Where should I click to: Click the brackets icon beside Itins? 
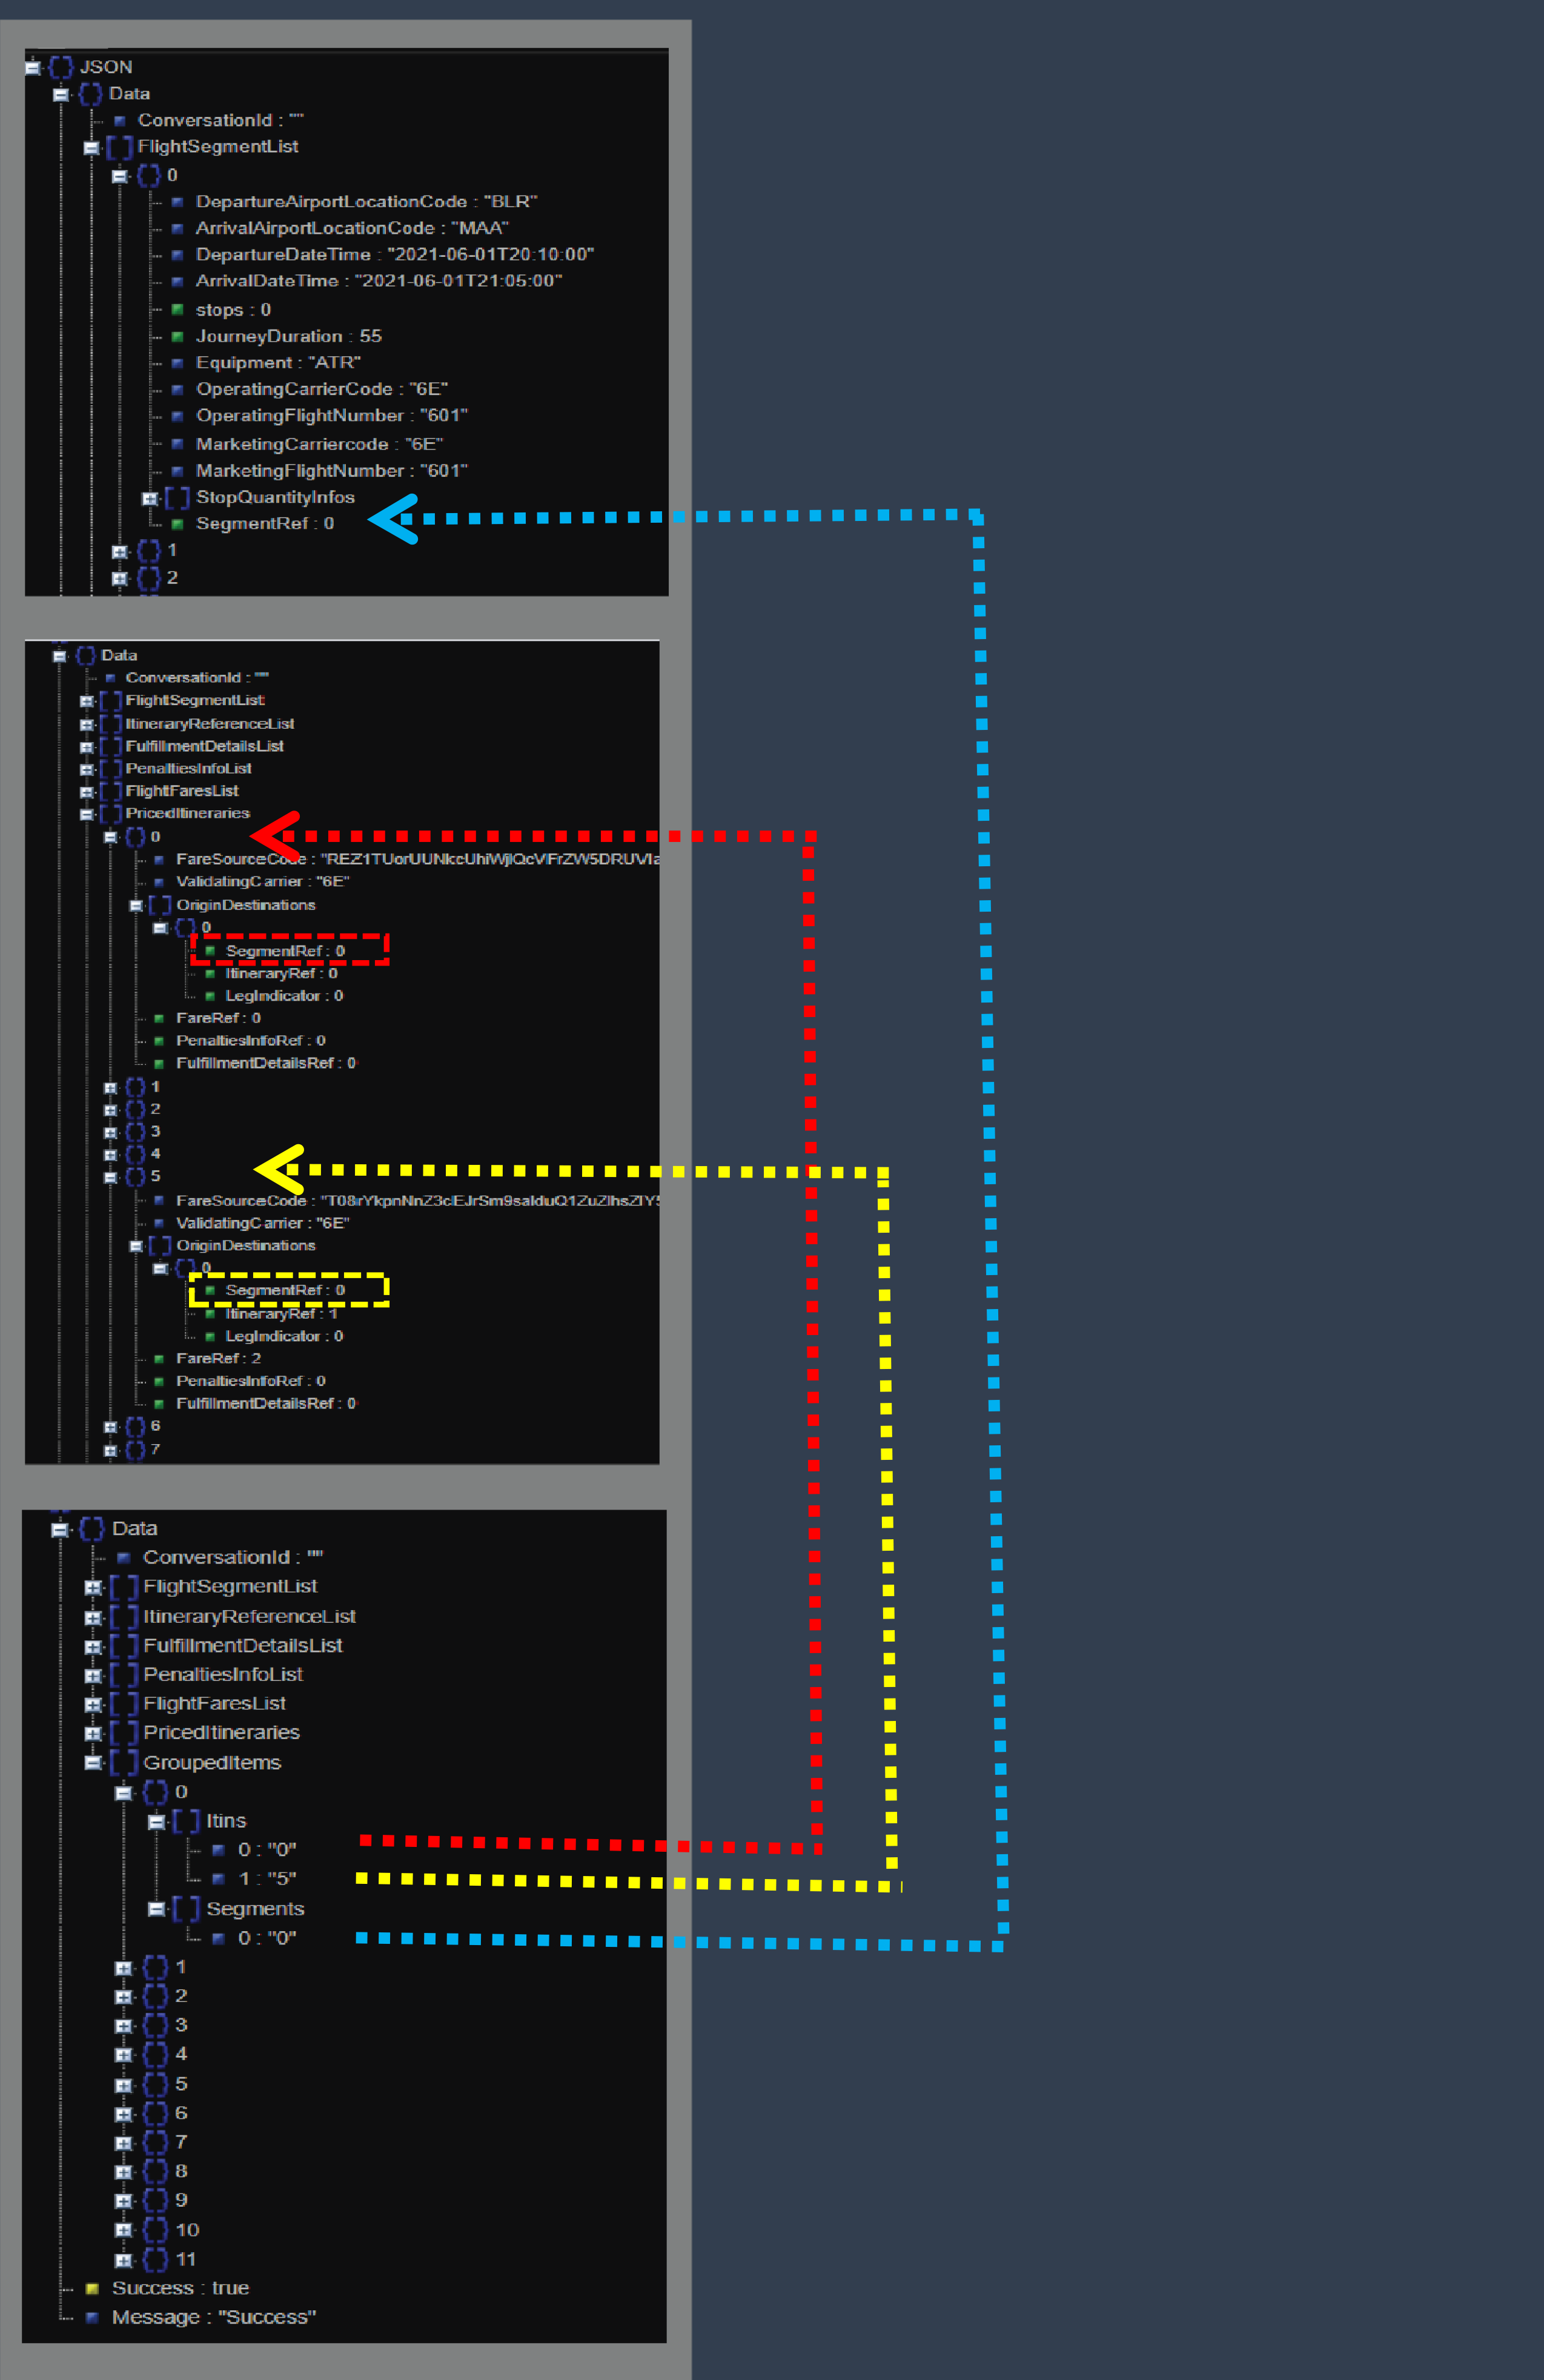[186, 1821]
